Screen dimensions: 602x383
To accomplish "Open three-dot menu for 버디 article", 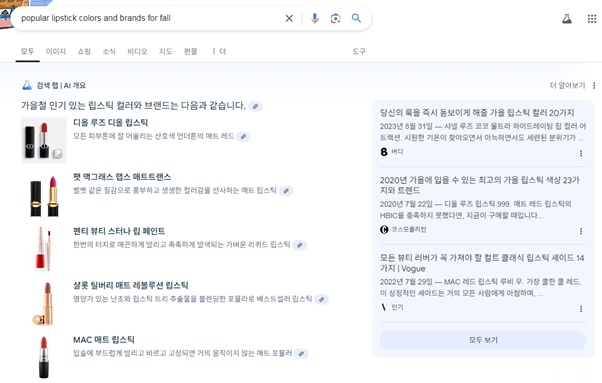I will click(581, 154).
